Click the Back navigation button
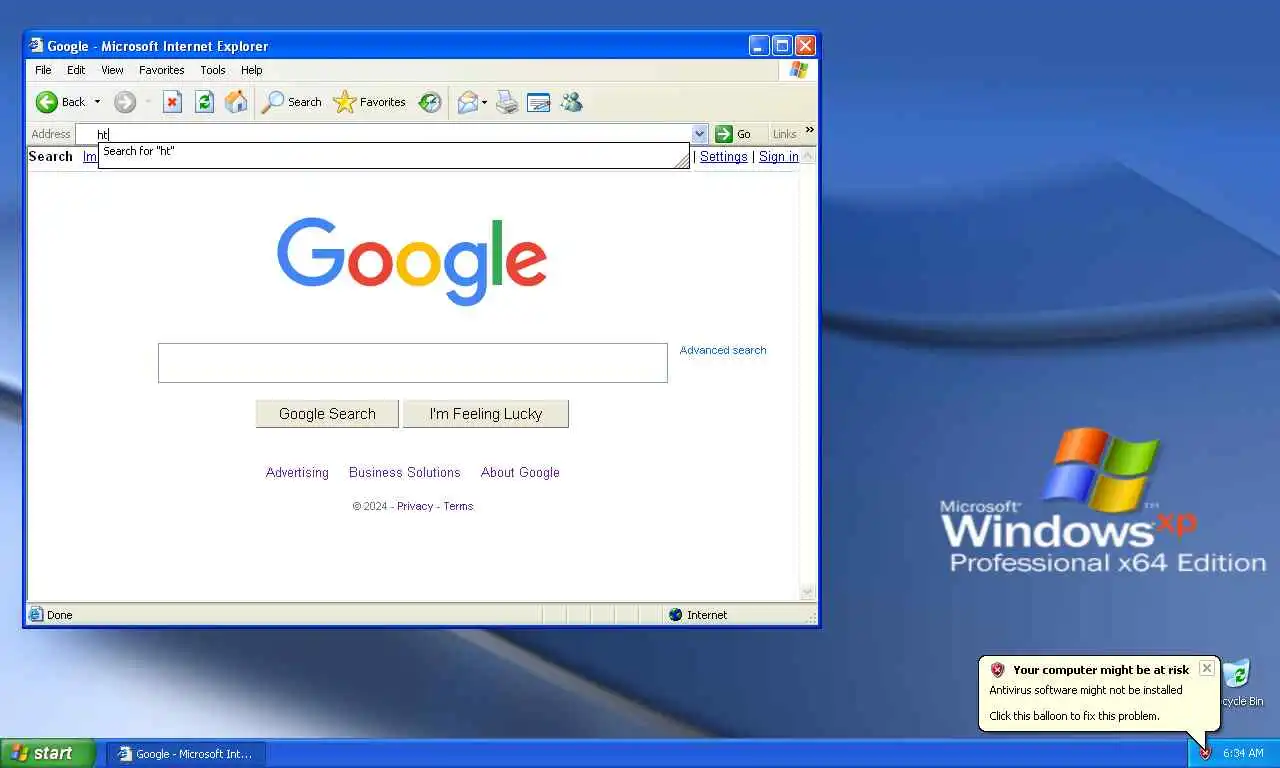This screenshot has height=768, width=1280. [60, 102]
